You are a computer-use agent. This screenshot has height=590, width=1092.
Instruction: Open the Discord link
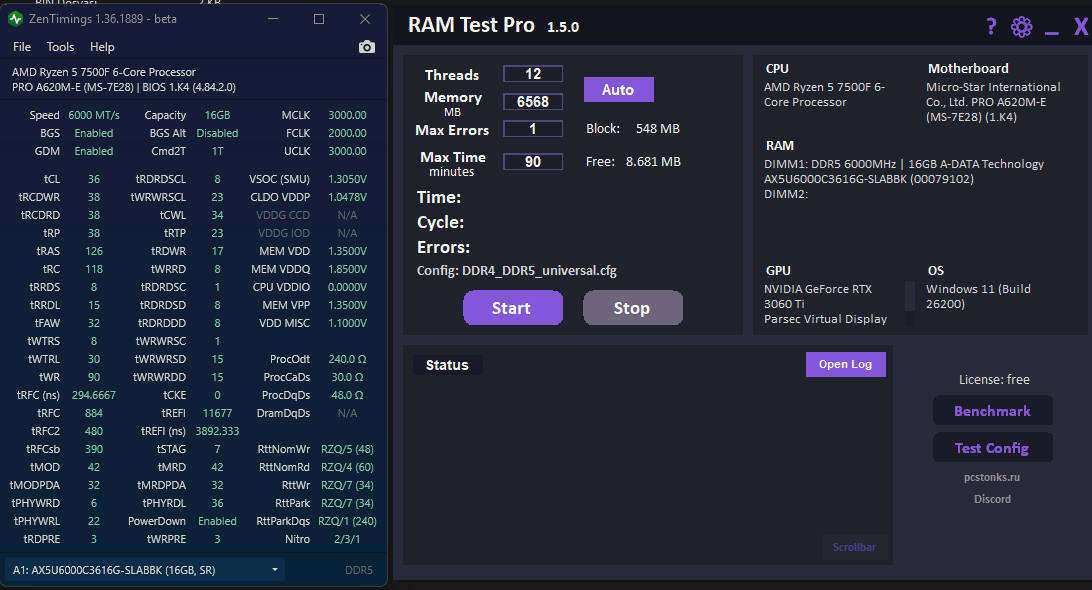point(992,499)
